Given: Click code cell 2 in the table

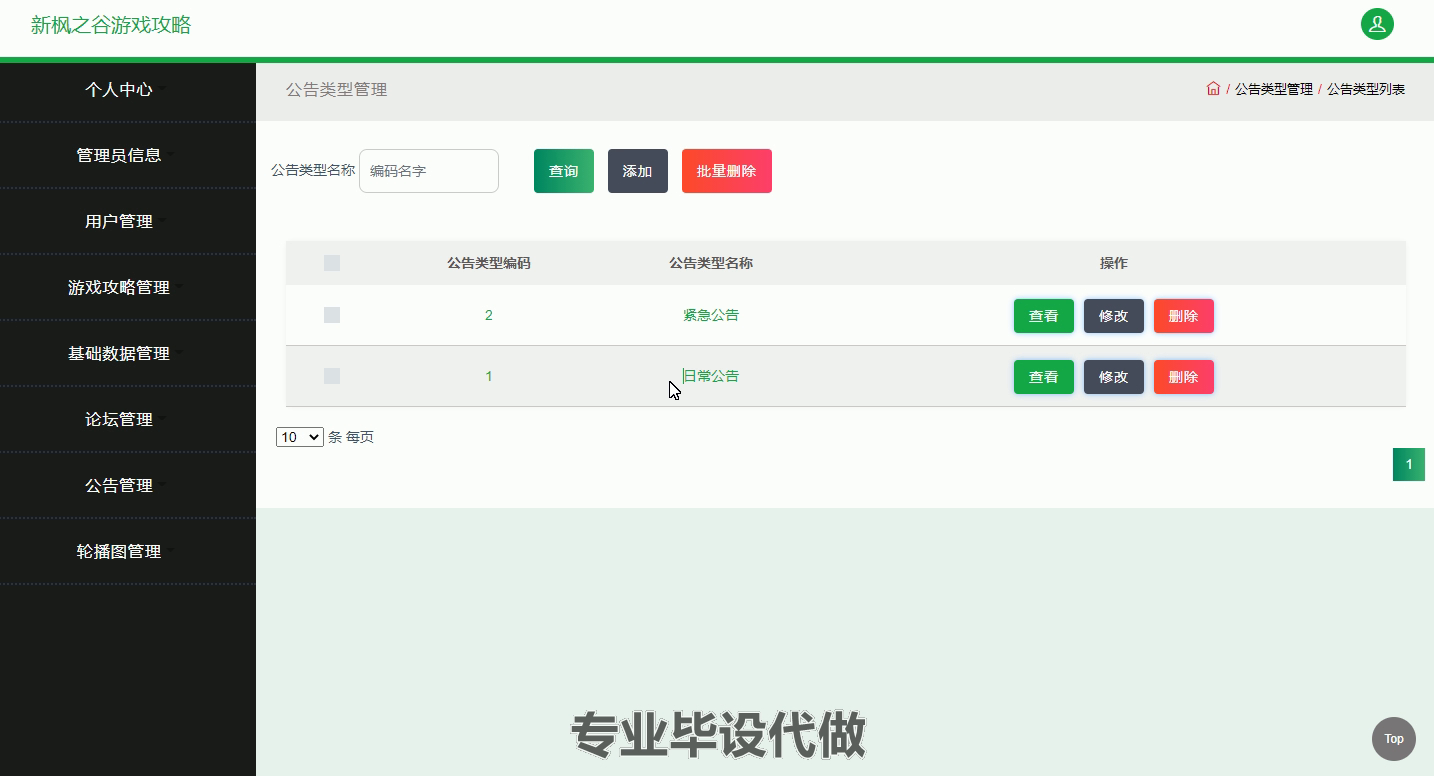Looking at the screenshot, I should coord(489,315).
